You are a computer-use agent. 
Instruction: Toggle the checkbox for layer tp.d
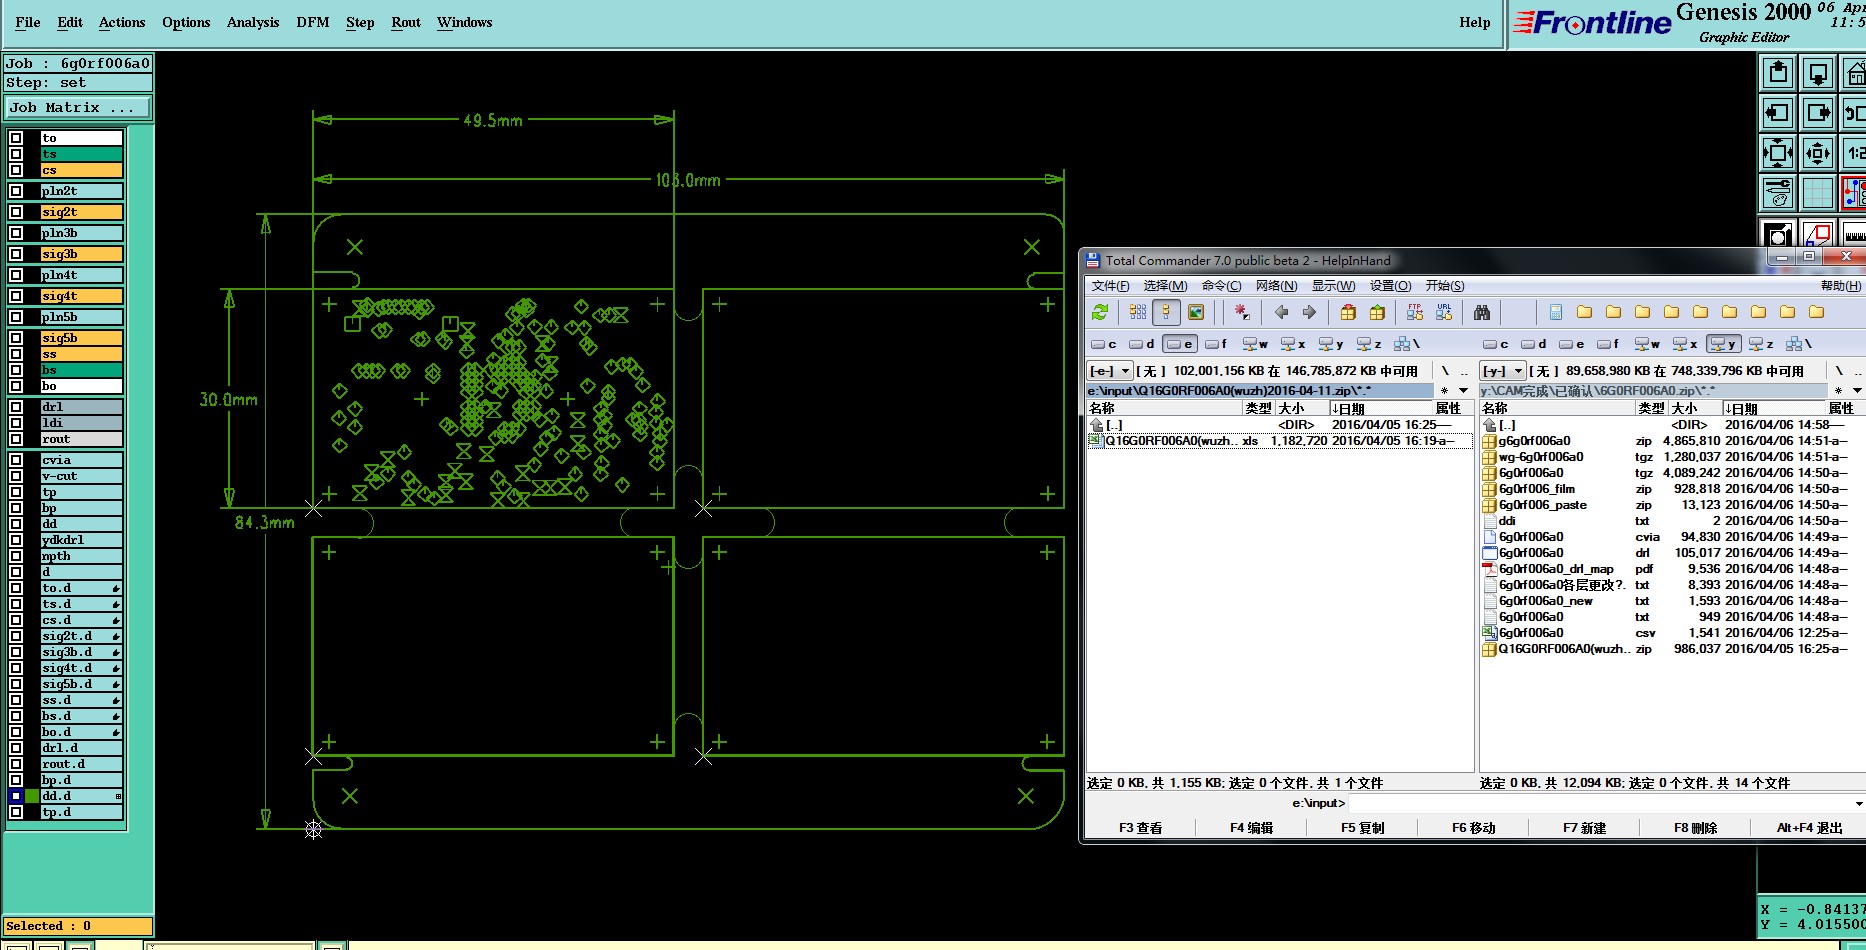[x=16, y=812]
